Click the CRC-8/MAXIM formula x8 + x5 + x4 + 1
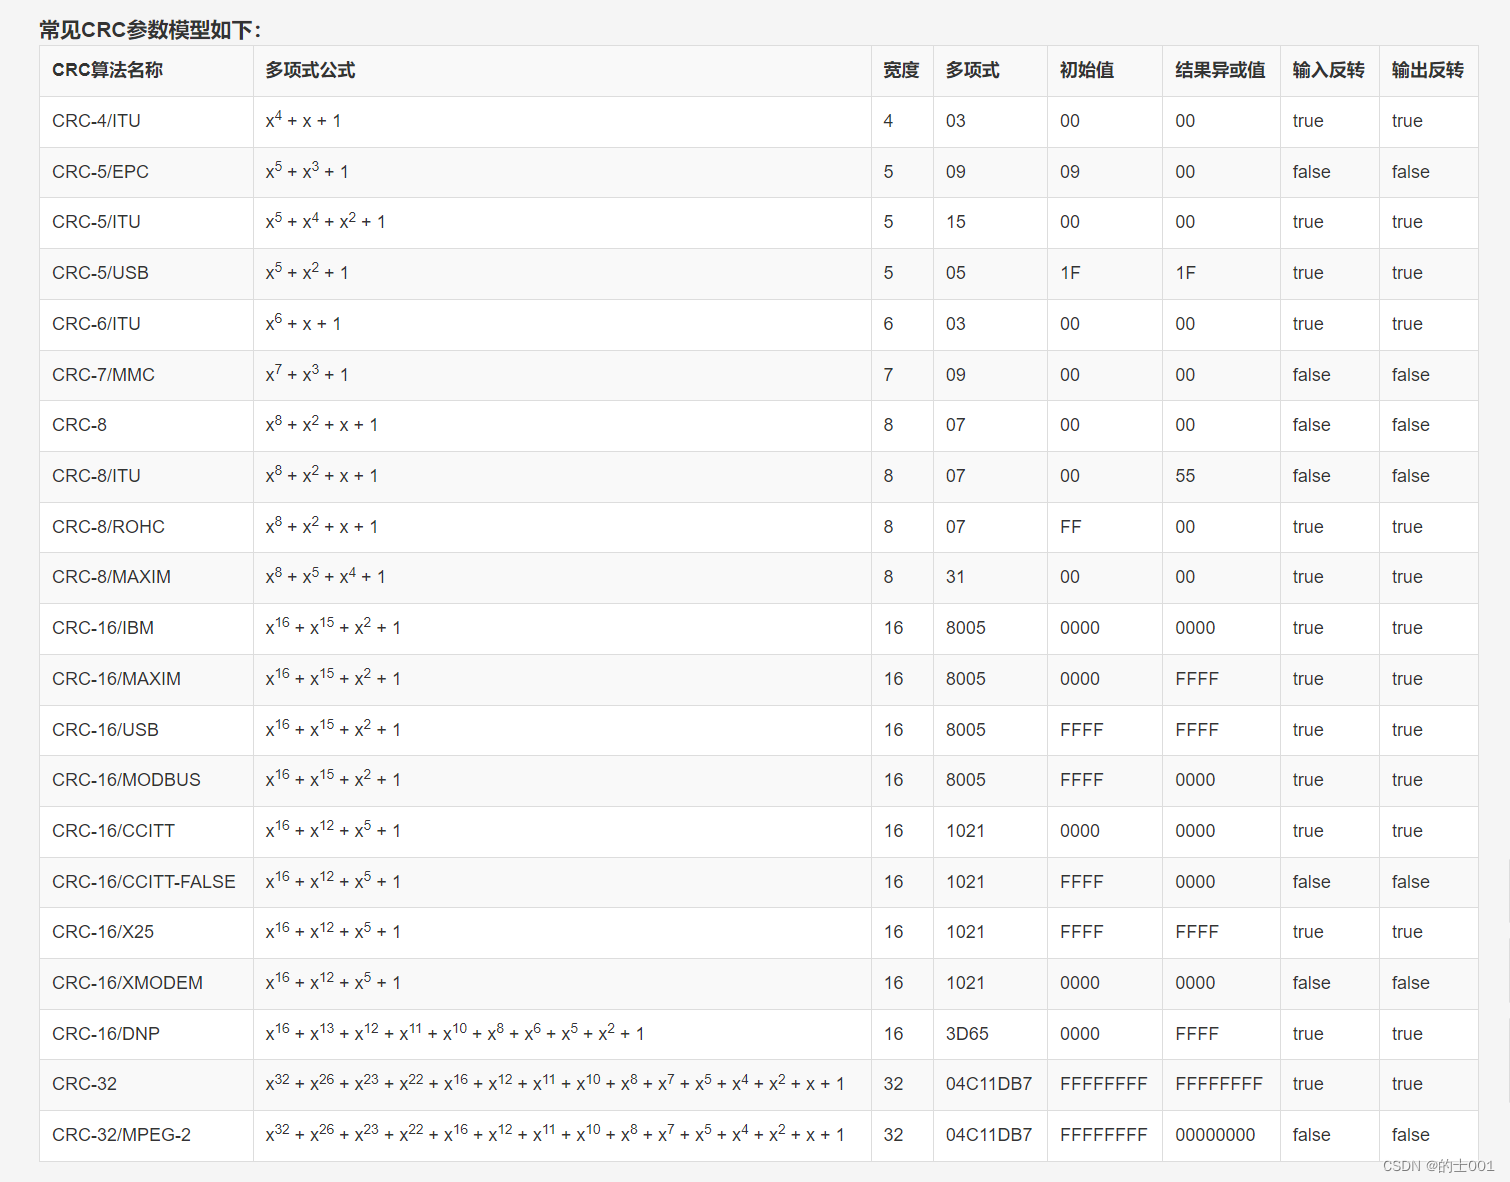1510x1182 pixels. pos(325,576)
